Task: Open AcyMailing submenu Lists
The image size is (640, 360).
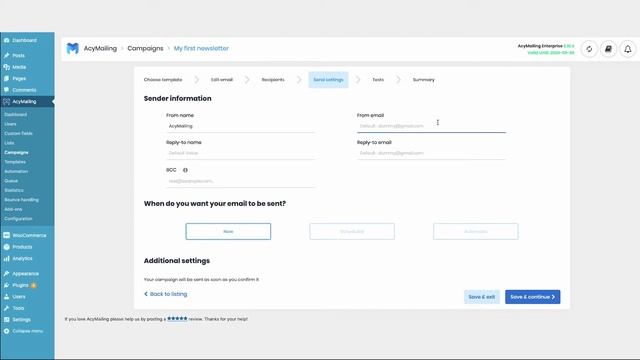Action: pyautogui.click(x=9, y=143)
